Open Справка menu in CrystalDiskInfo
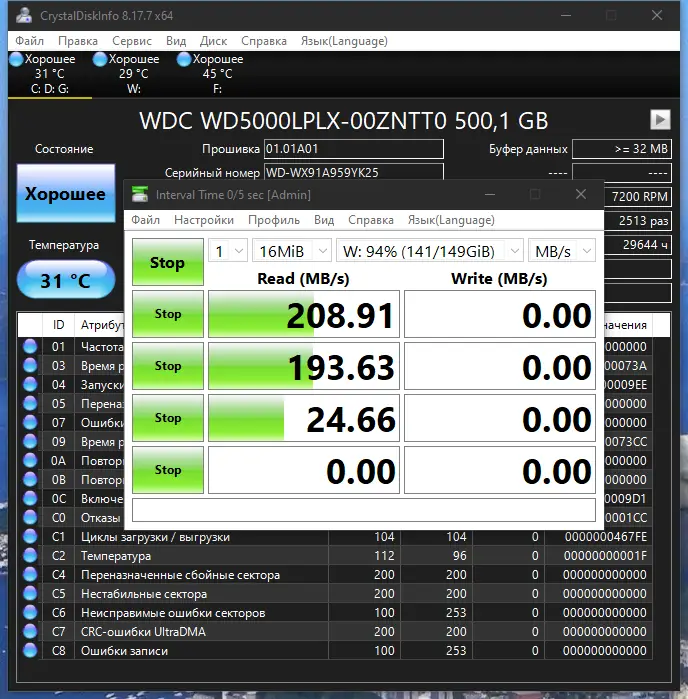Screen dimensions: 688x699 click(264, 41)
